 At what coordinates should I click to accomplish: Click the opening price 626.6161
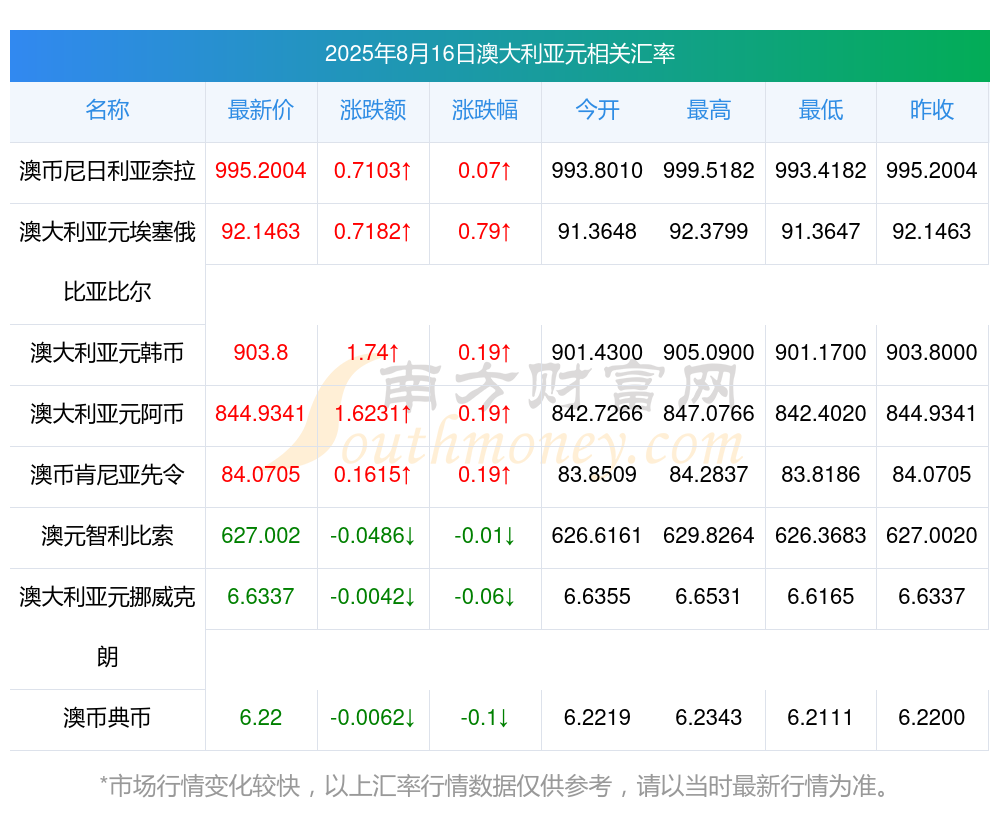point(597,536)
